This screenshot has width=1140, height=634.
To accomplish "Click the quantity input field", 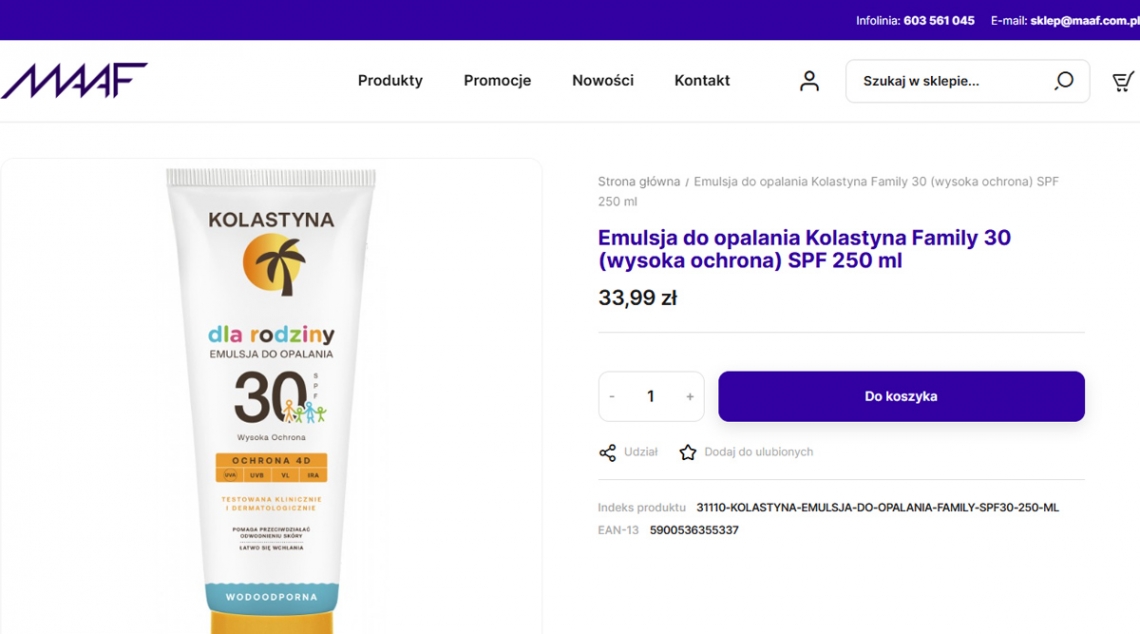I will click(650, 397).
